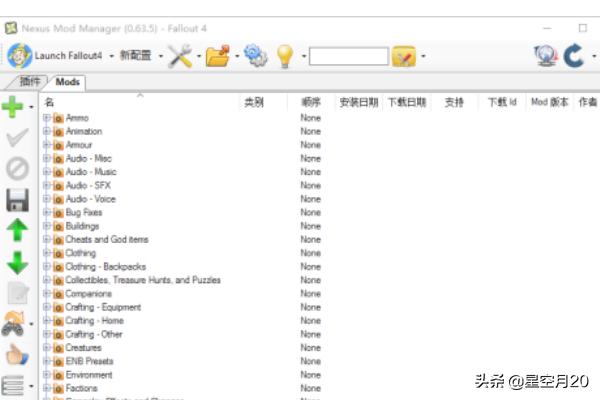Deactivate mod with the circle-slash icon
The height and width of the screenshot is (400, 600).
[17, 168]
